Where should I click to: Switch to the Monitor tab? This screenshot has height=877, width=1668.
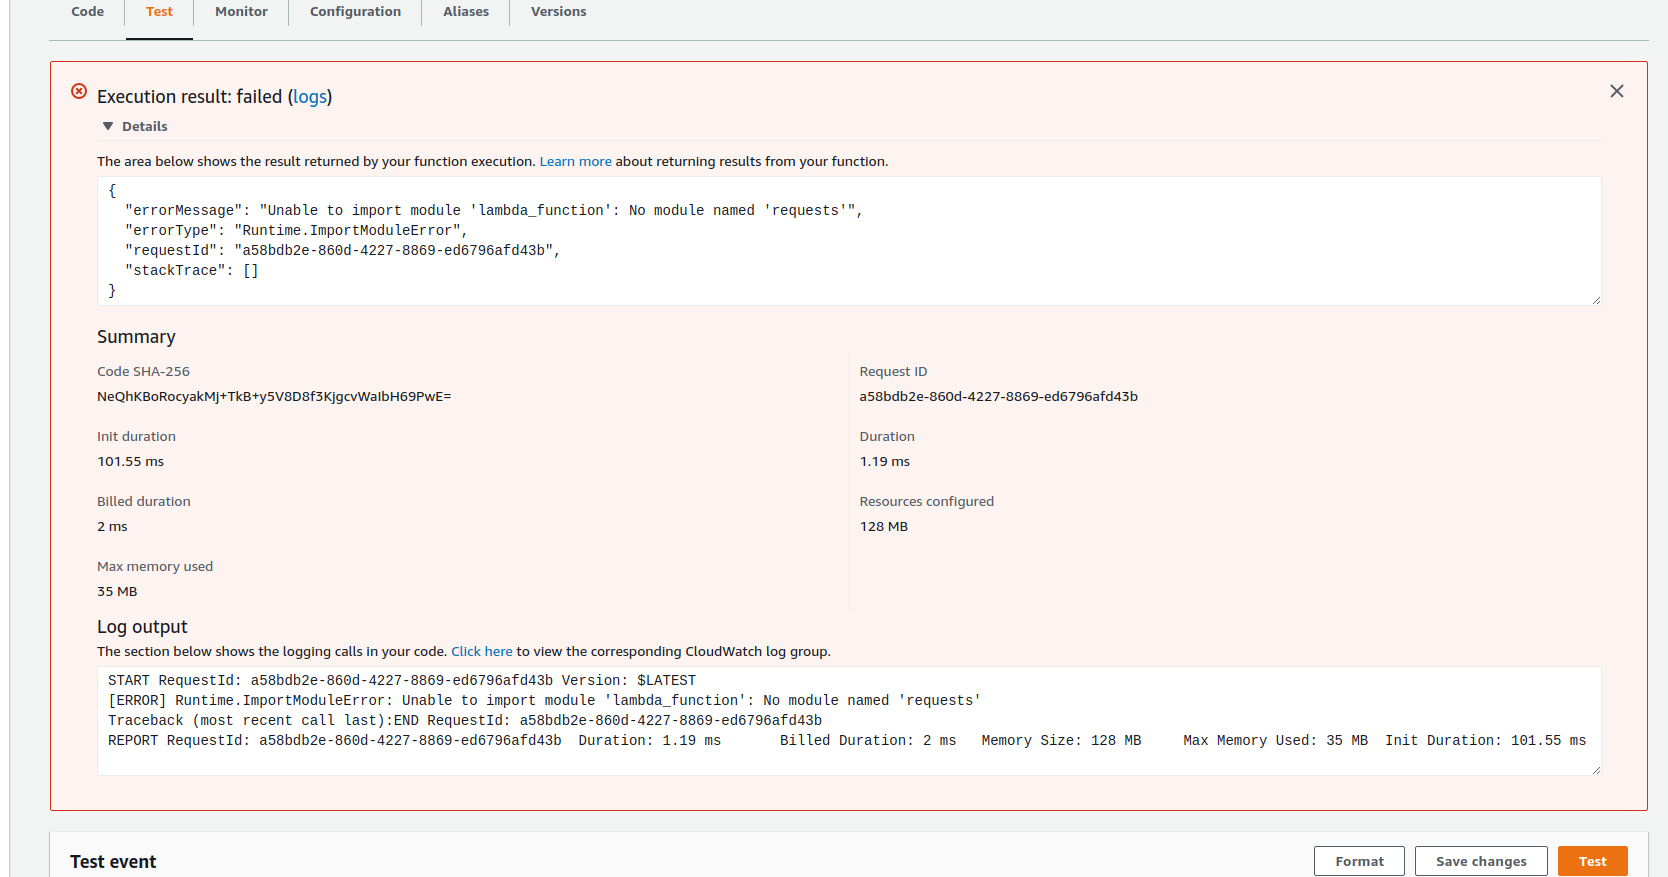(241, 12)
